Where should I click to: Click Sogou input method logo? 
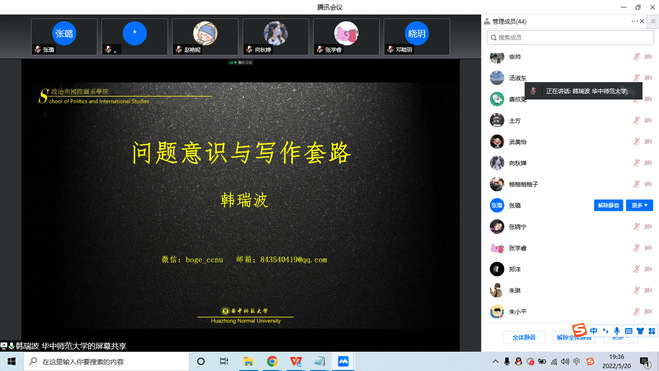[579, 330]
